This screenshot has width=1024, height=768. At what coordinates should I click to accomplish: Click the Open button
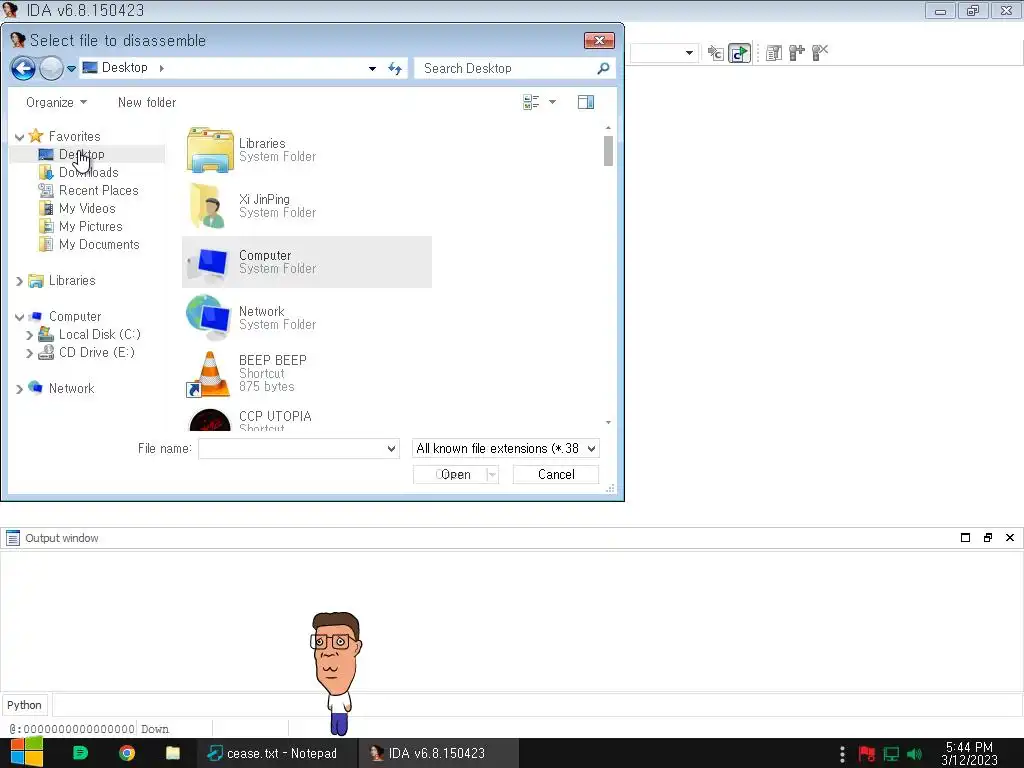coord(449,475)
